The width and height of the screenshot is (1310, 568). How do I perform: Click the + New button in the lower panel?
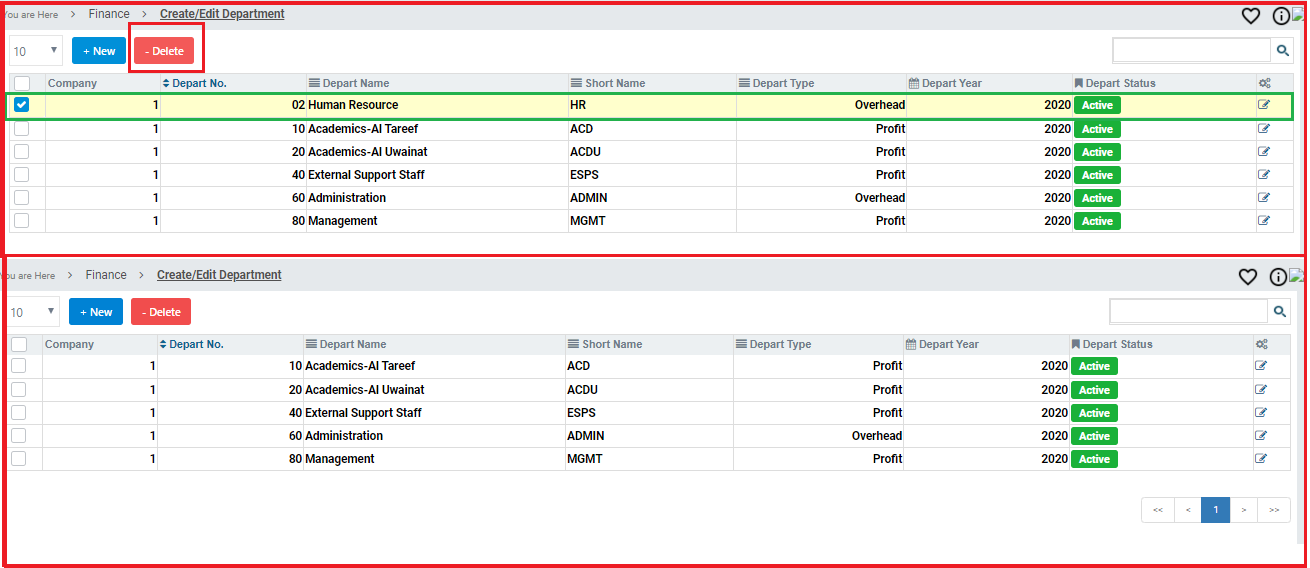(96, 312)
